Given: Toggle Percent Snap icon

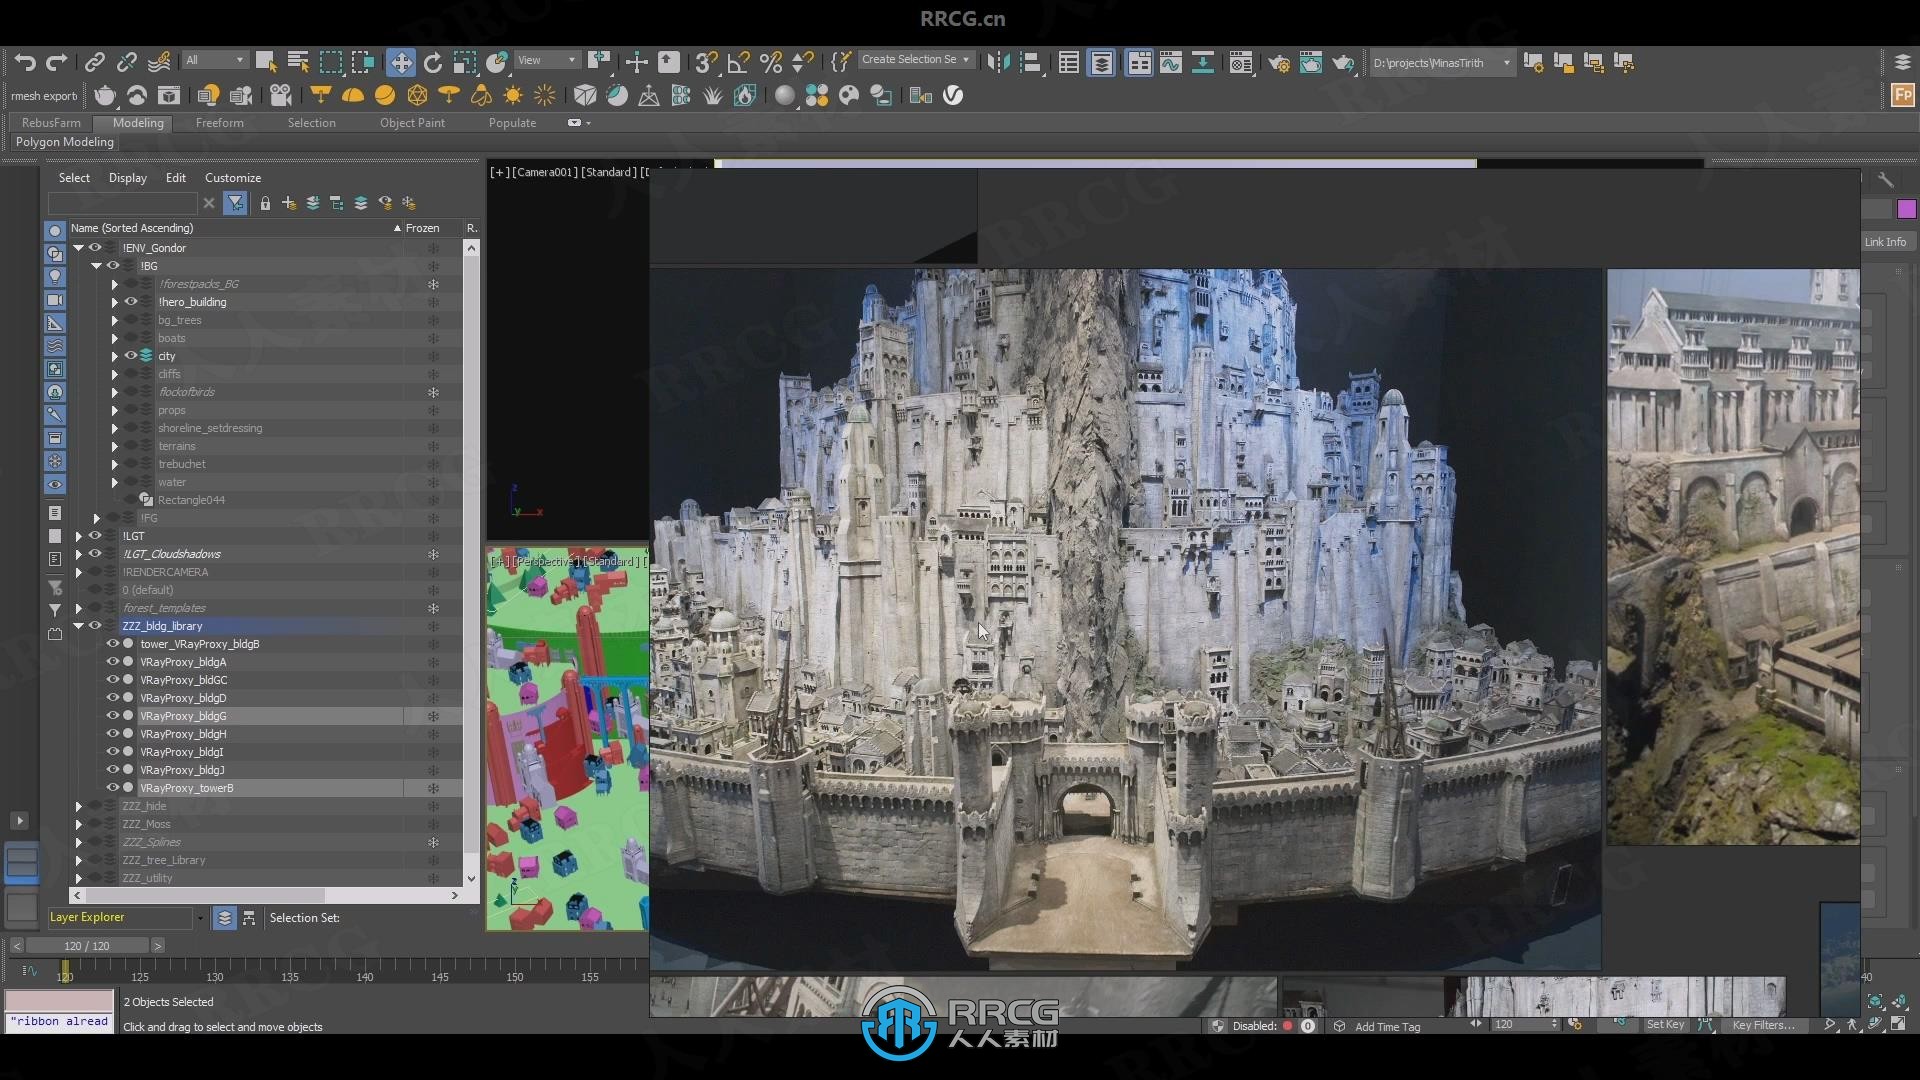Looking at the screenshot, I should point(771,62).
